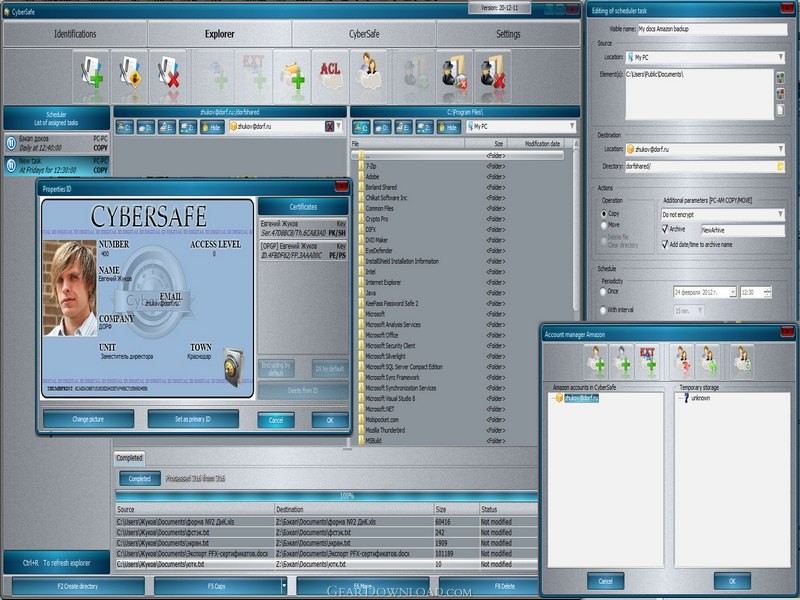
Task: Click remove element icon beside scheduler Element(s) box
Action: click(x=780, y=94)
